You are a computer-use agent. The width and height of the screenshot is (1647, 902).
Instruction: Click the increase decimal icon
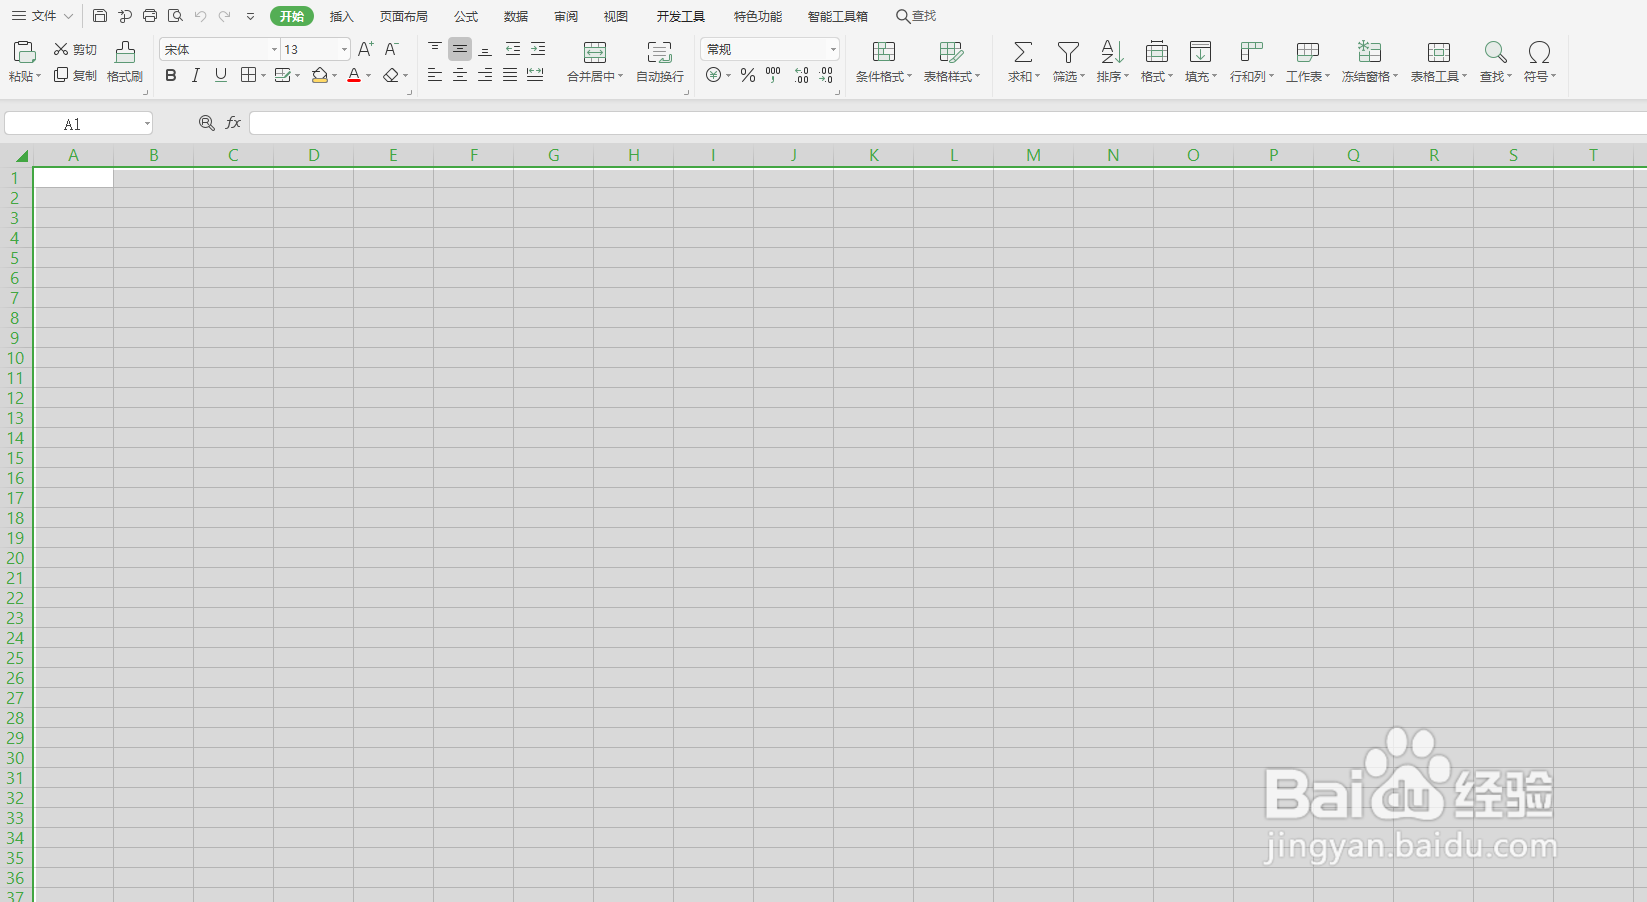tap(802, 75)
